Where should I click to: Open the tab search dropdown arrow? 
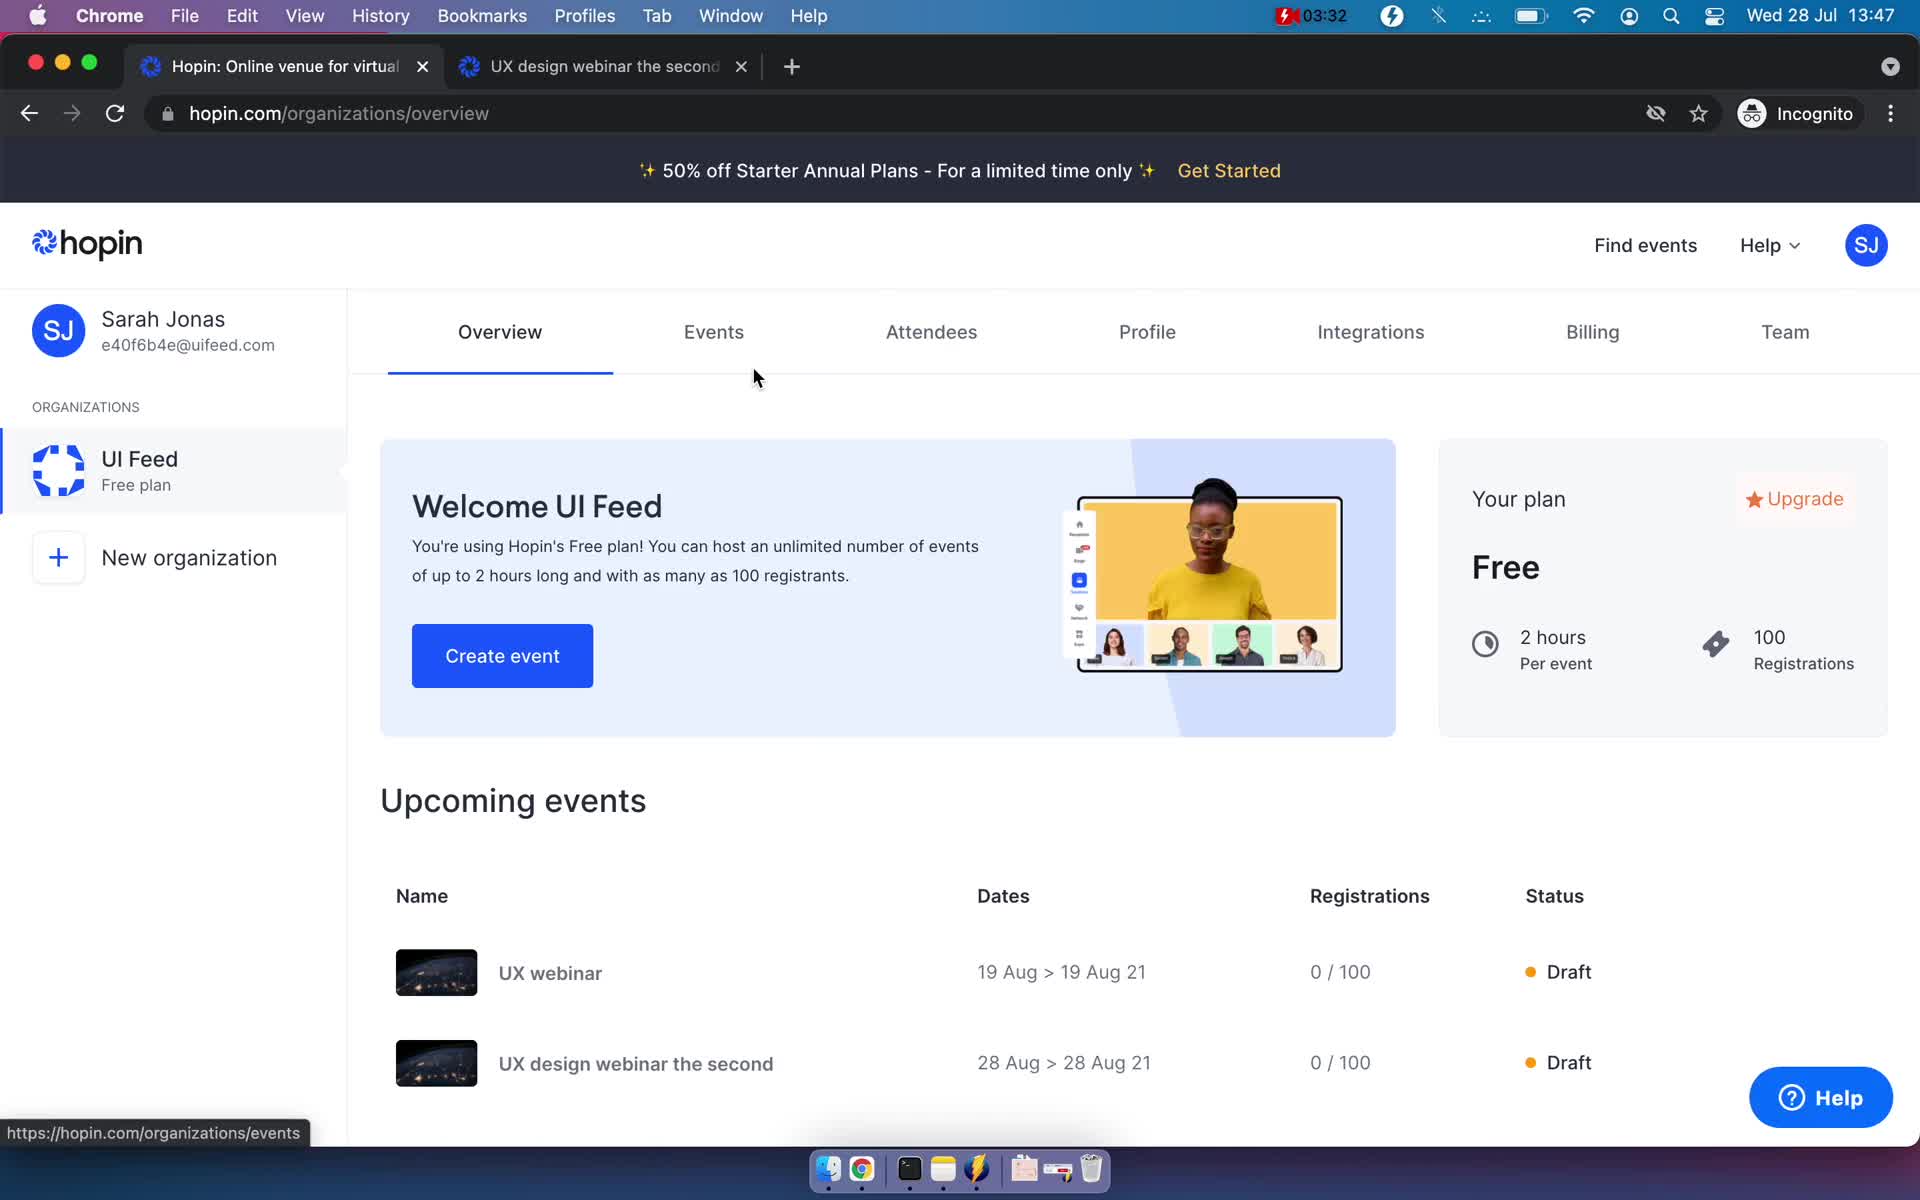(x=1889, y=67)
